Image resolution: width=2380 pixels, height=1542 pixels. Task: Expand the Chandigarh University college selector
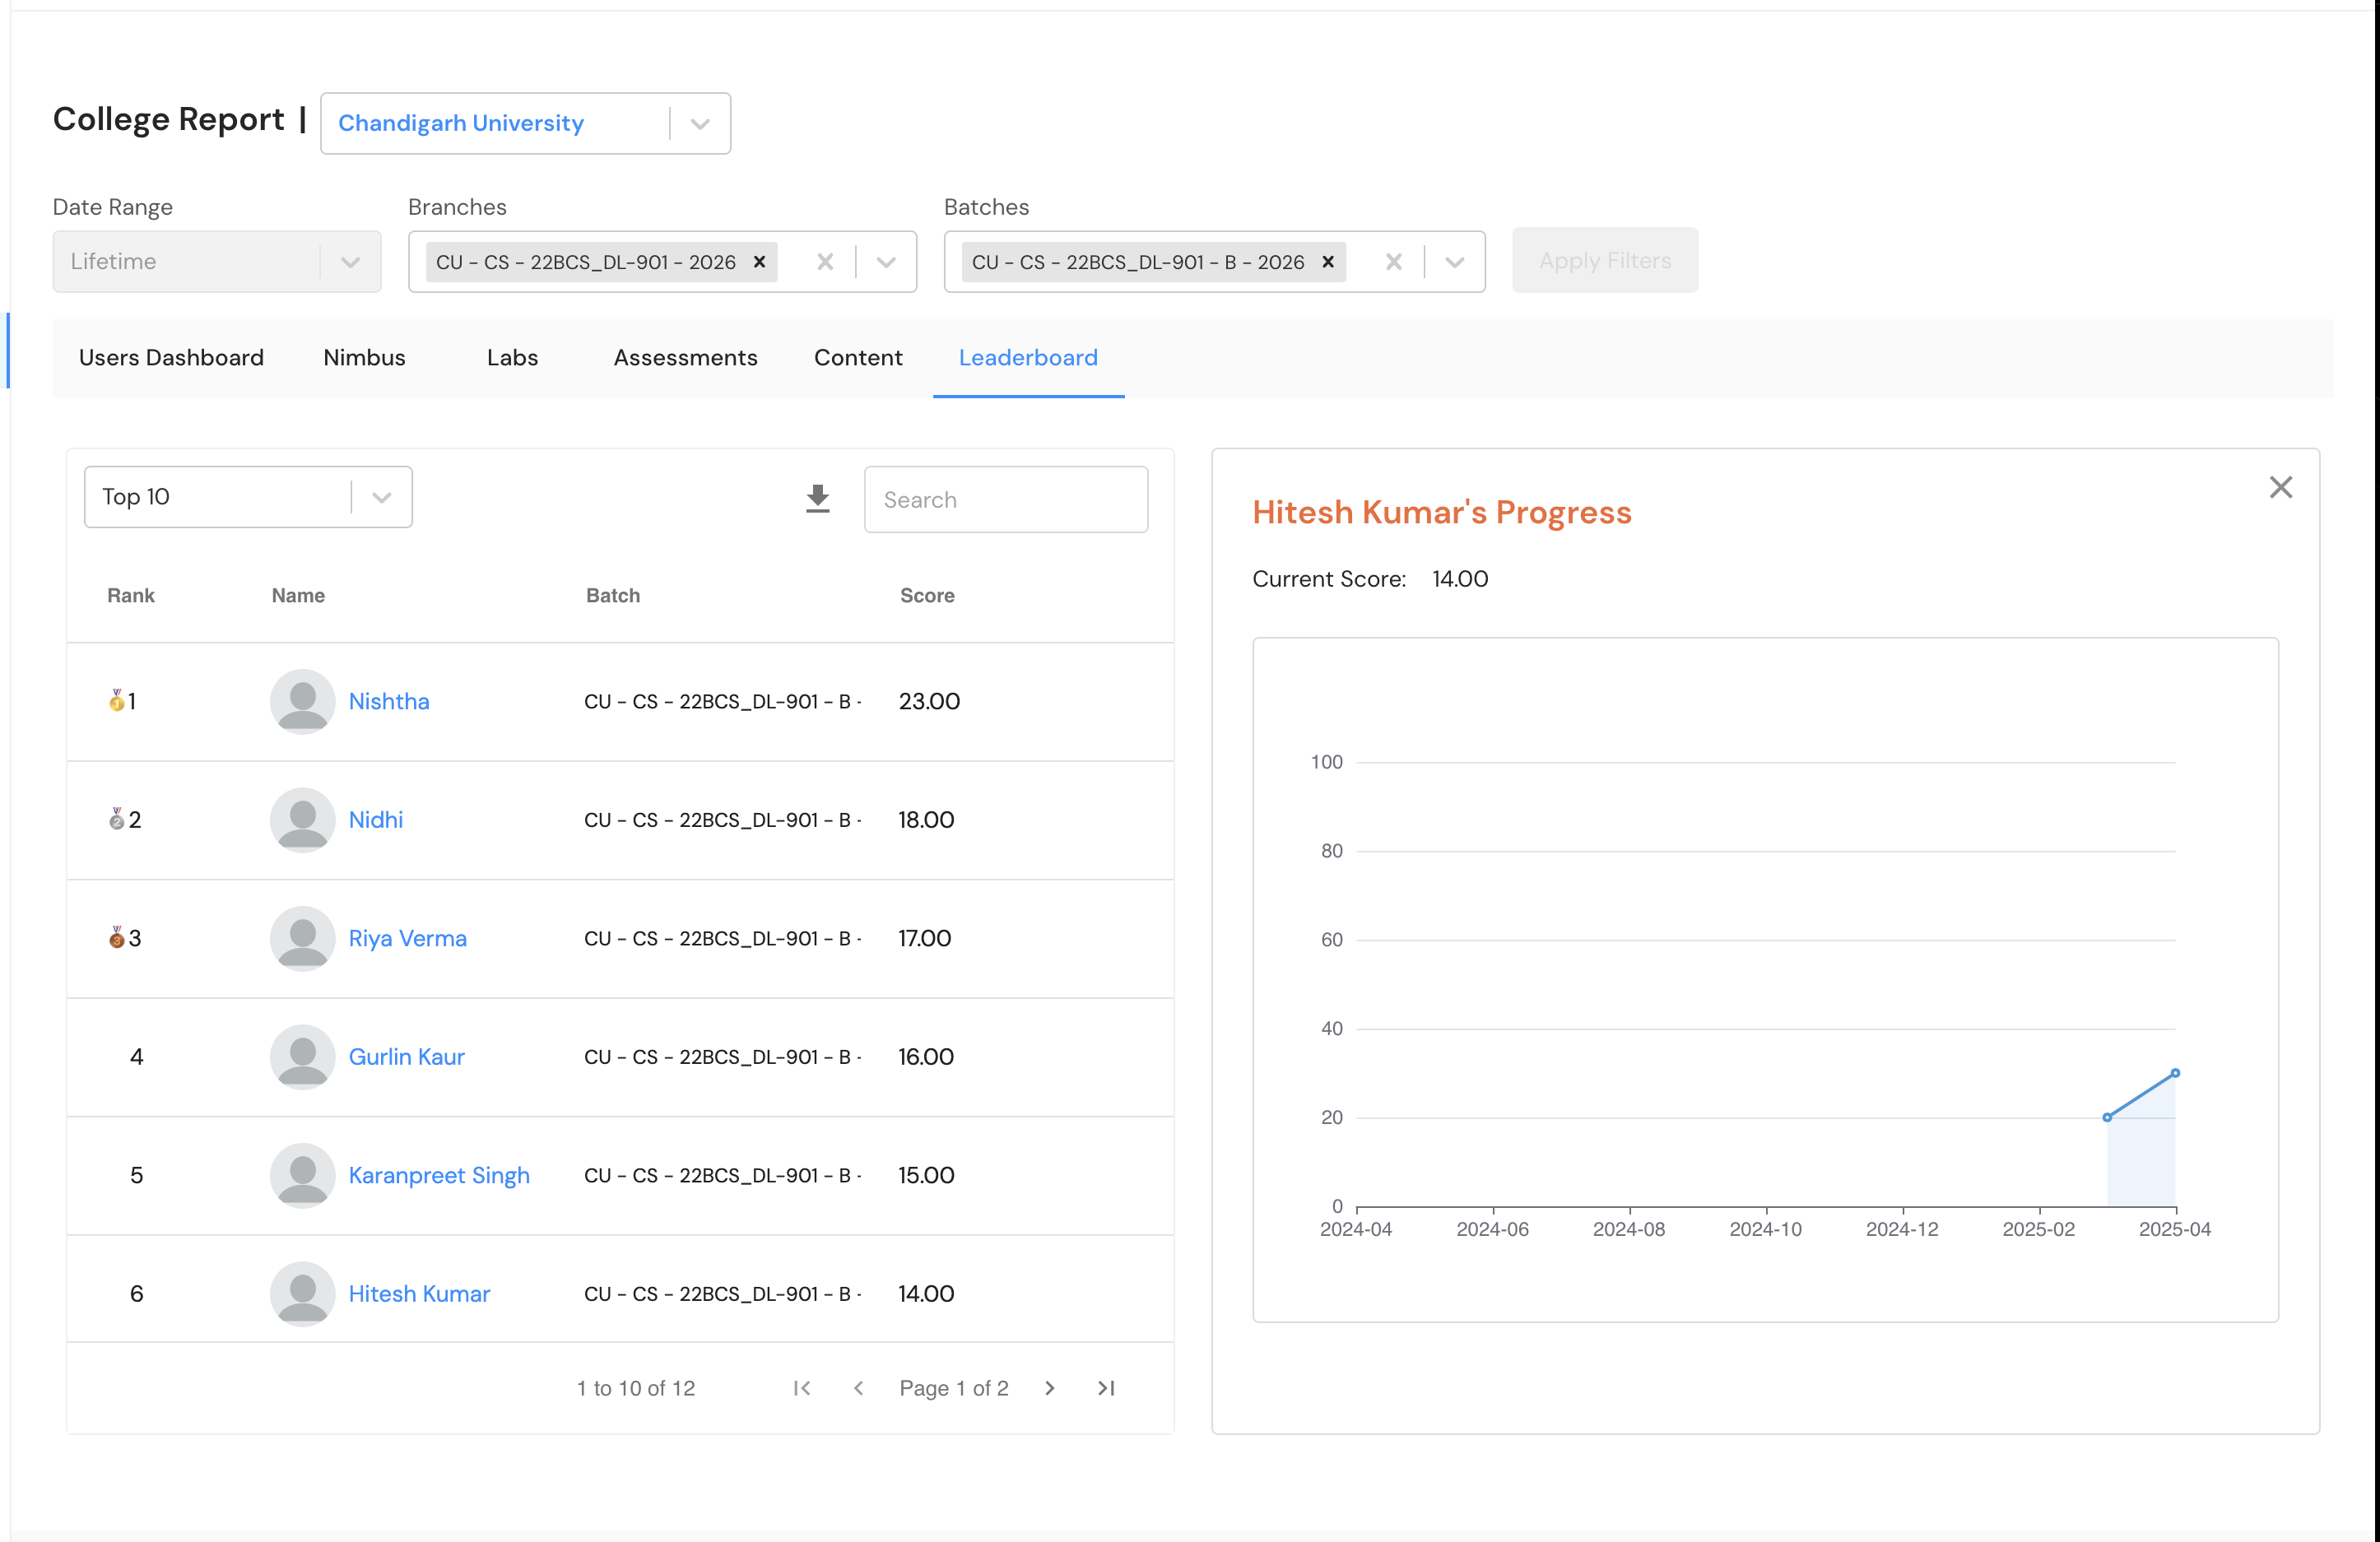click(700, 124)
